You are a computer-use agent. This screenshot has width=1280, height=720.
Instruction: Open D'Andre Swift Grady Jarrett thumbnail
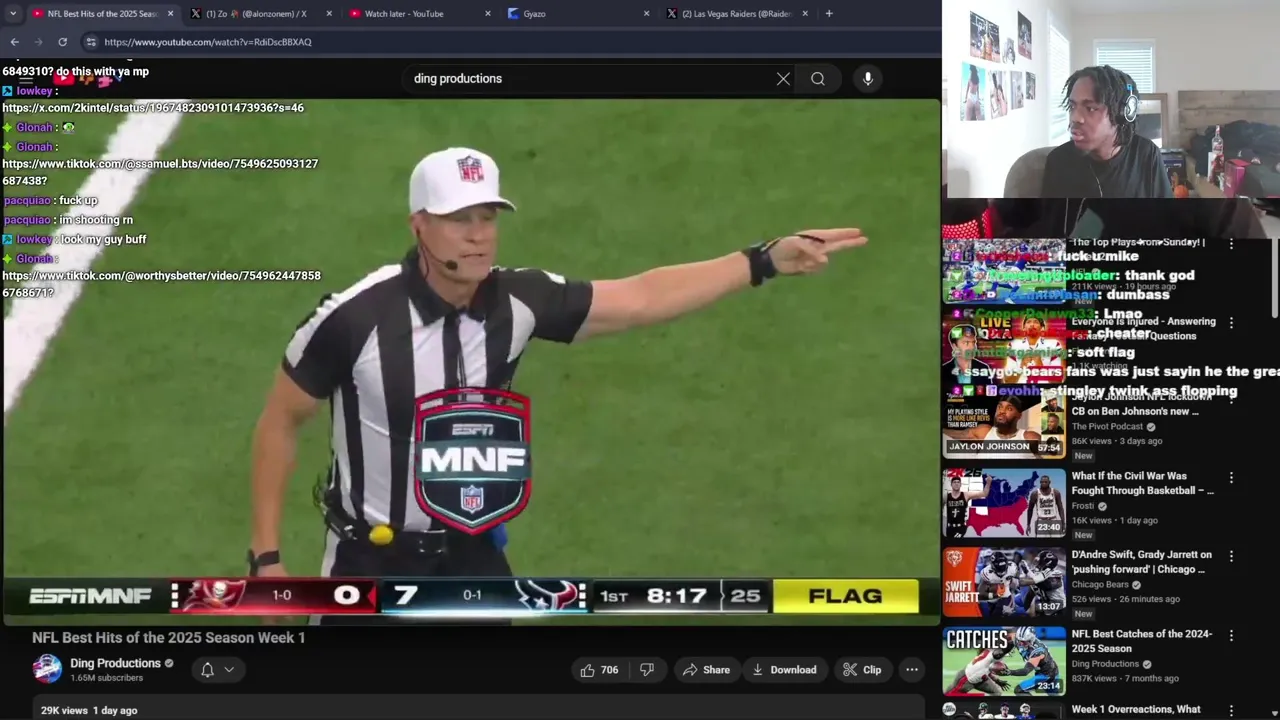[x=1003, y=582]
